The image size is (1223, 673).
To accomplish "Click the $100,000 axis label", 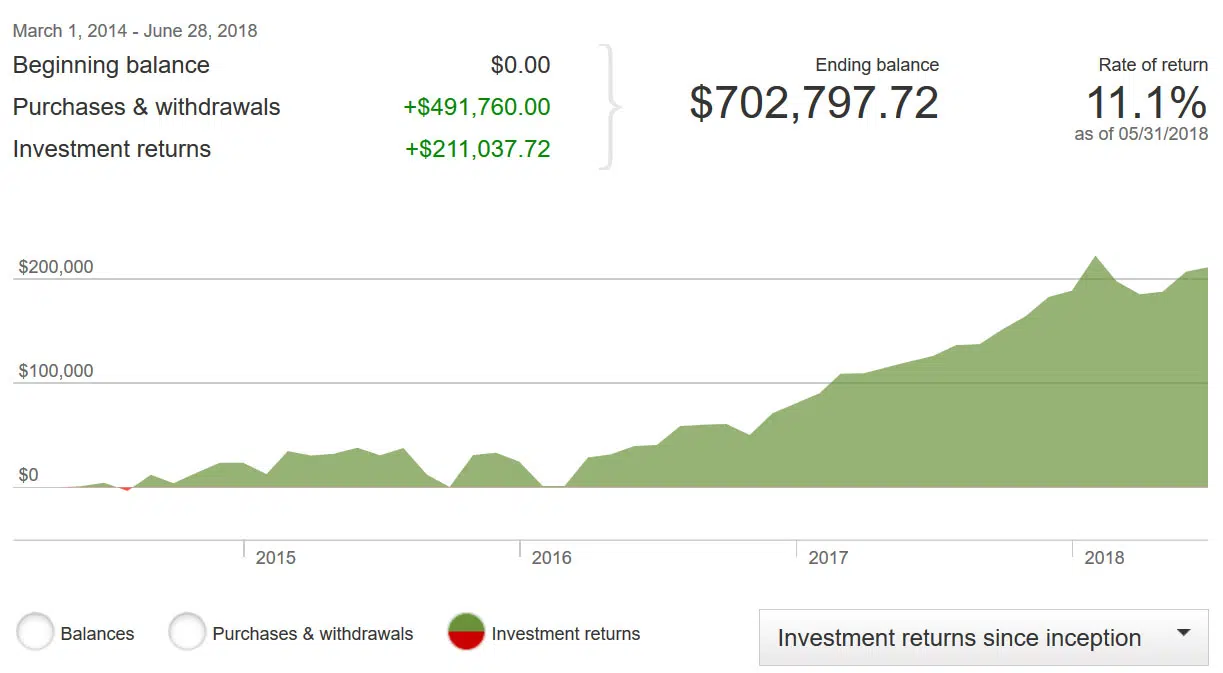I will tap(56, 371).
